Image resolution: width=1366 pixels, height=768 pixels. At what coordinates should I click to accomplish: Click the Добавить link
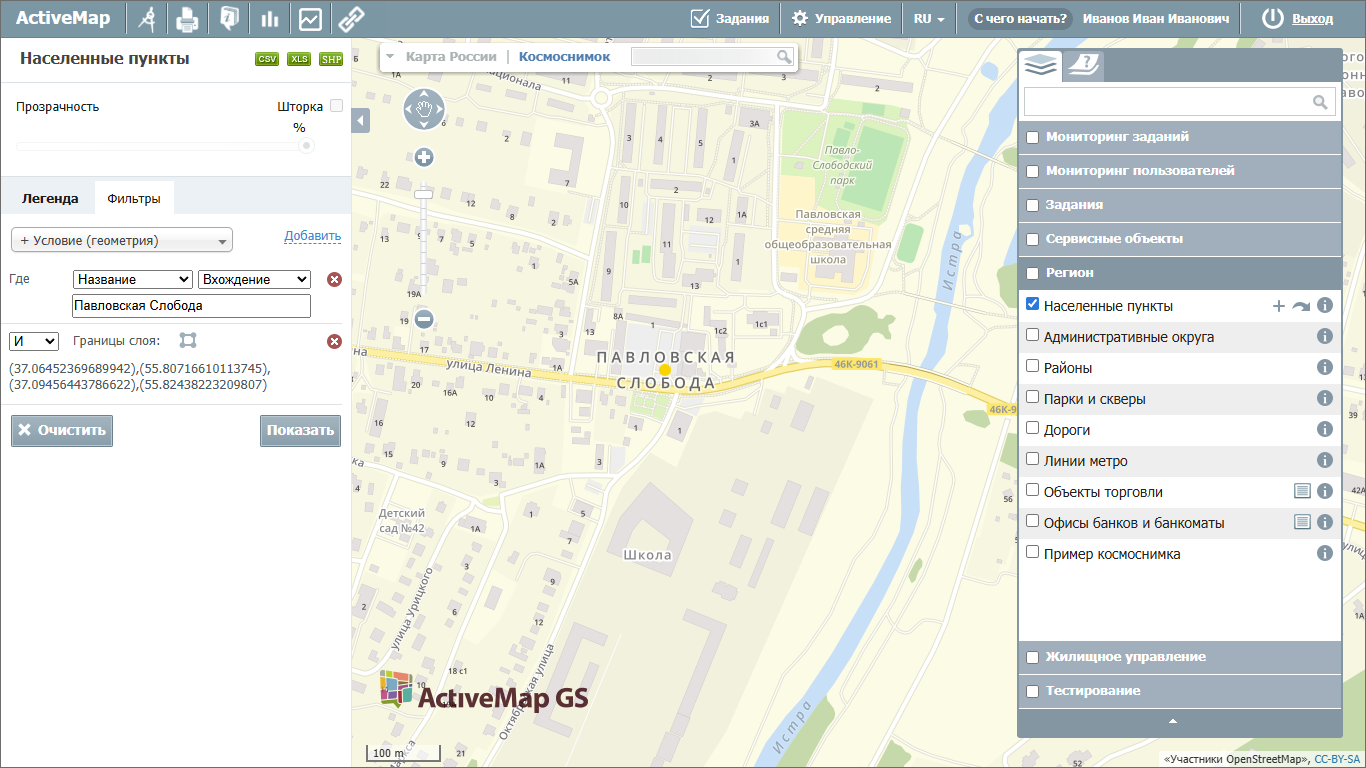point(312,236)
